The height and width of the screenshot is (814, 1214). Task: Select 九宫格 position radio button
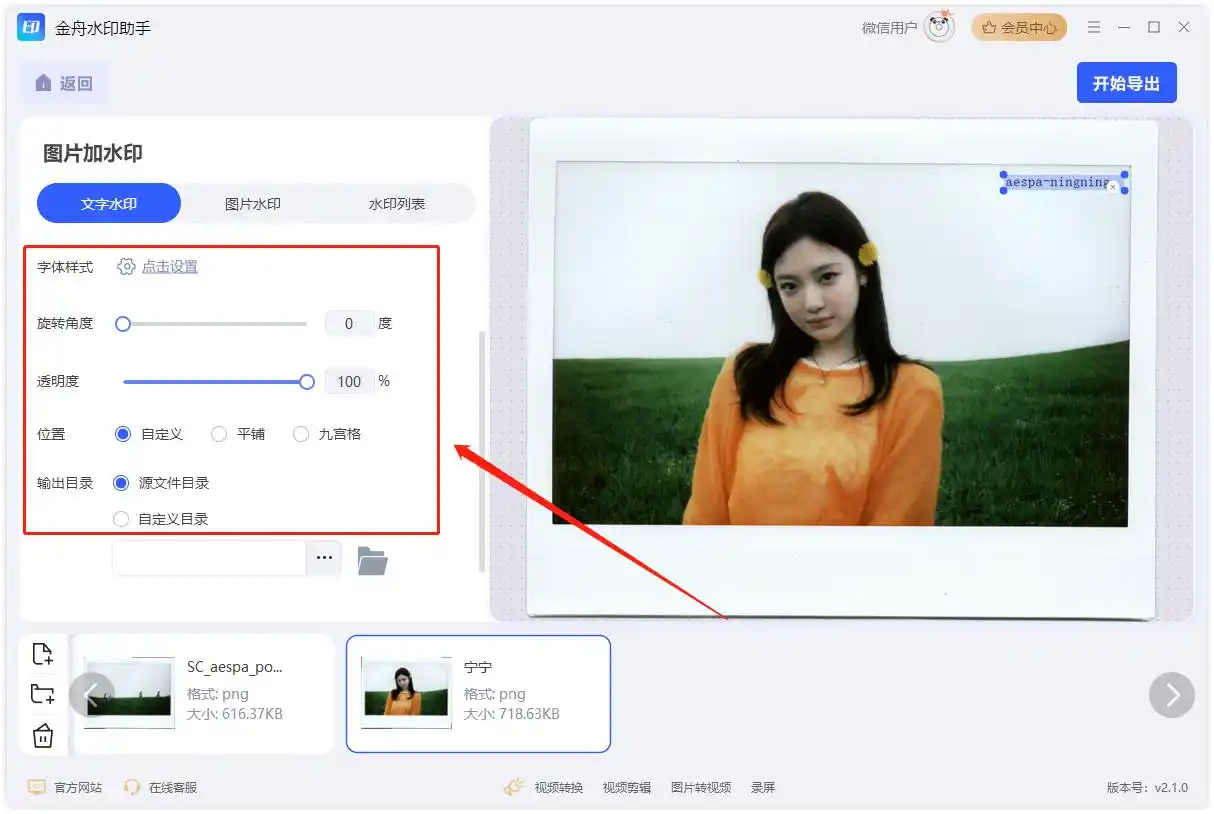pos(301,434)
